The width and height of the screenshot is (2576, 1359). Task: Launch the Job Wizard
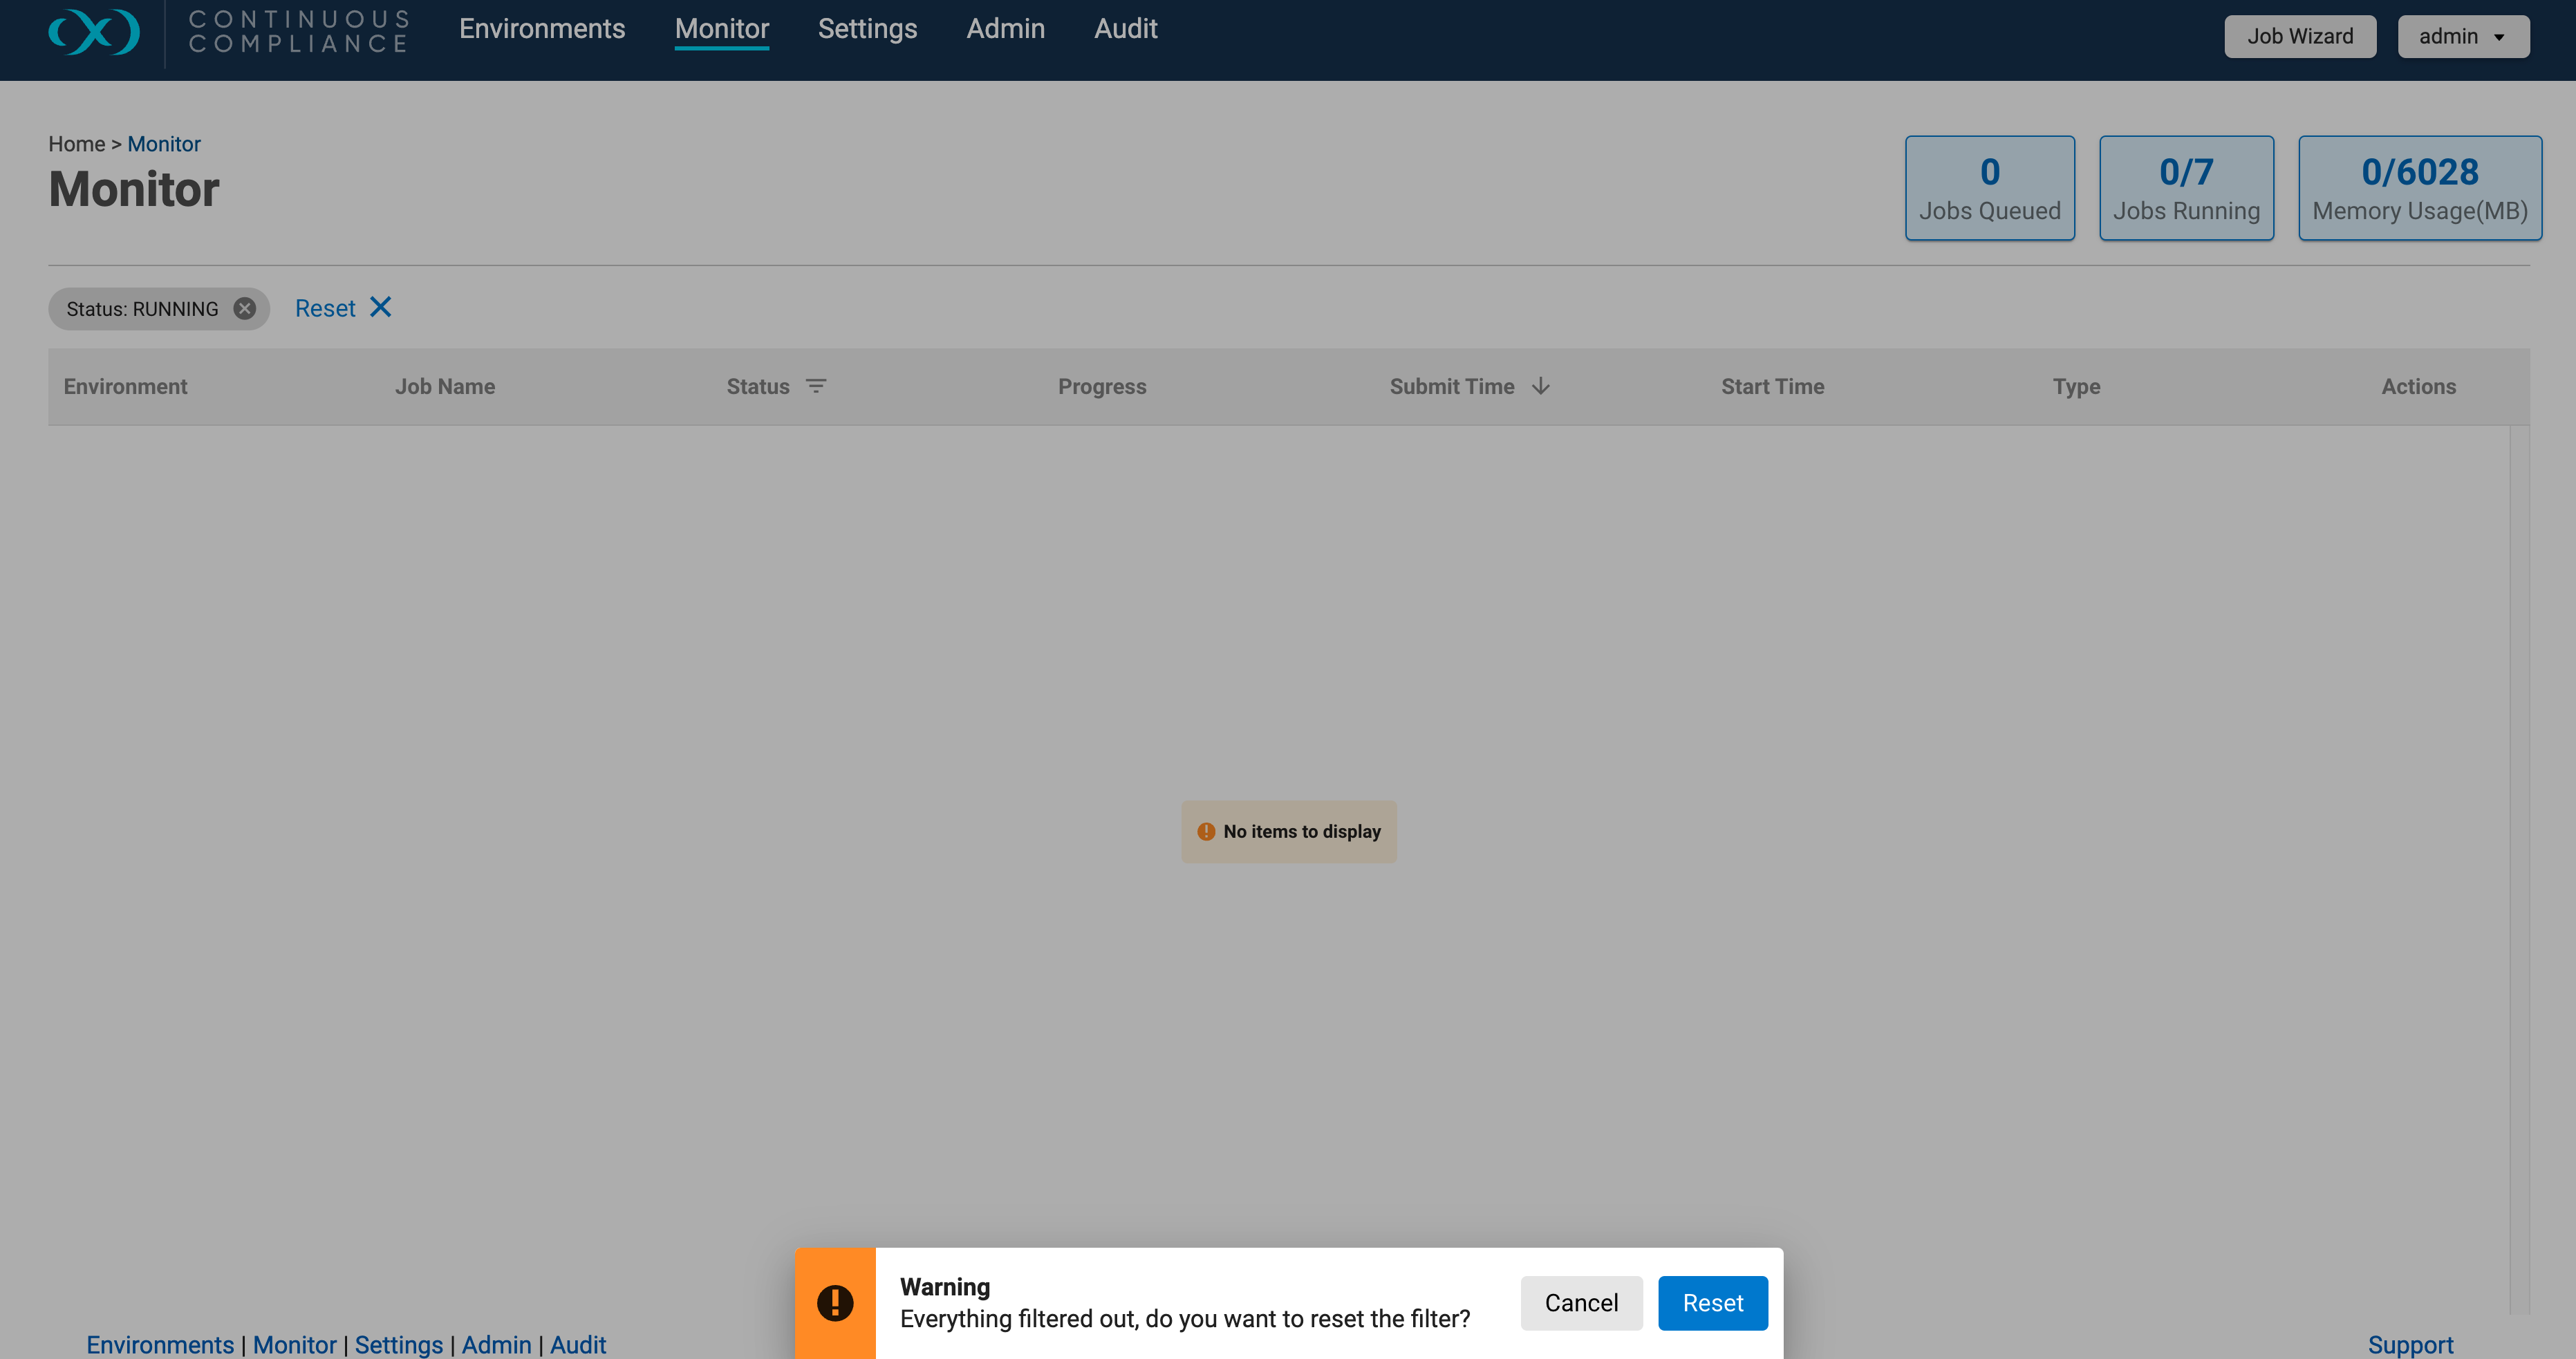tap(2300, 36)
